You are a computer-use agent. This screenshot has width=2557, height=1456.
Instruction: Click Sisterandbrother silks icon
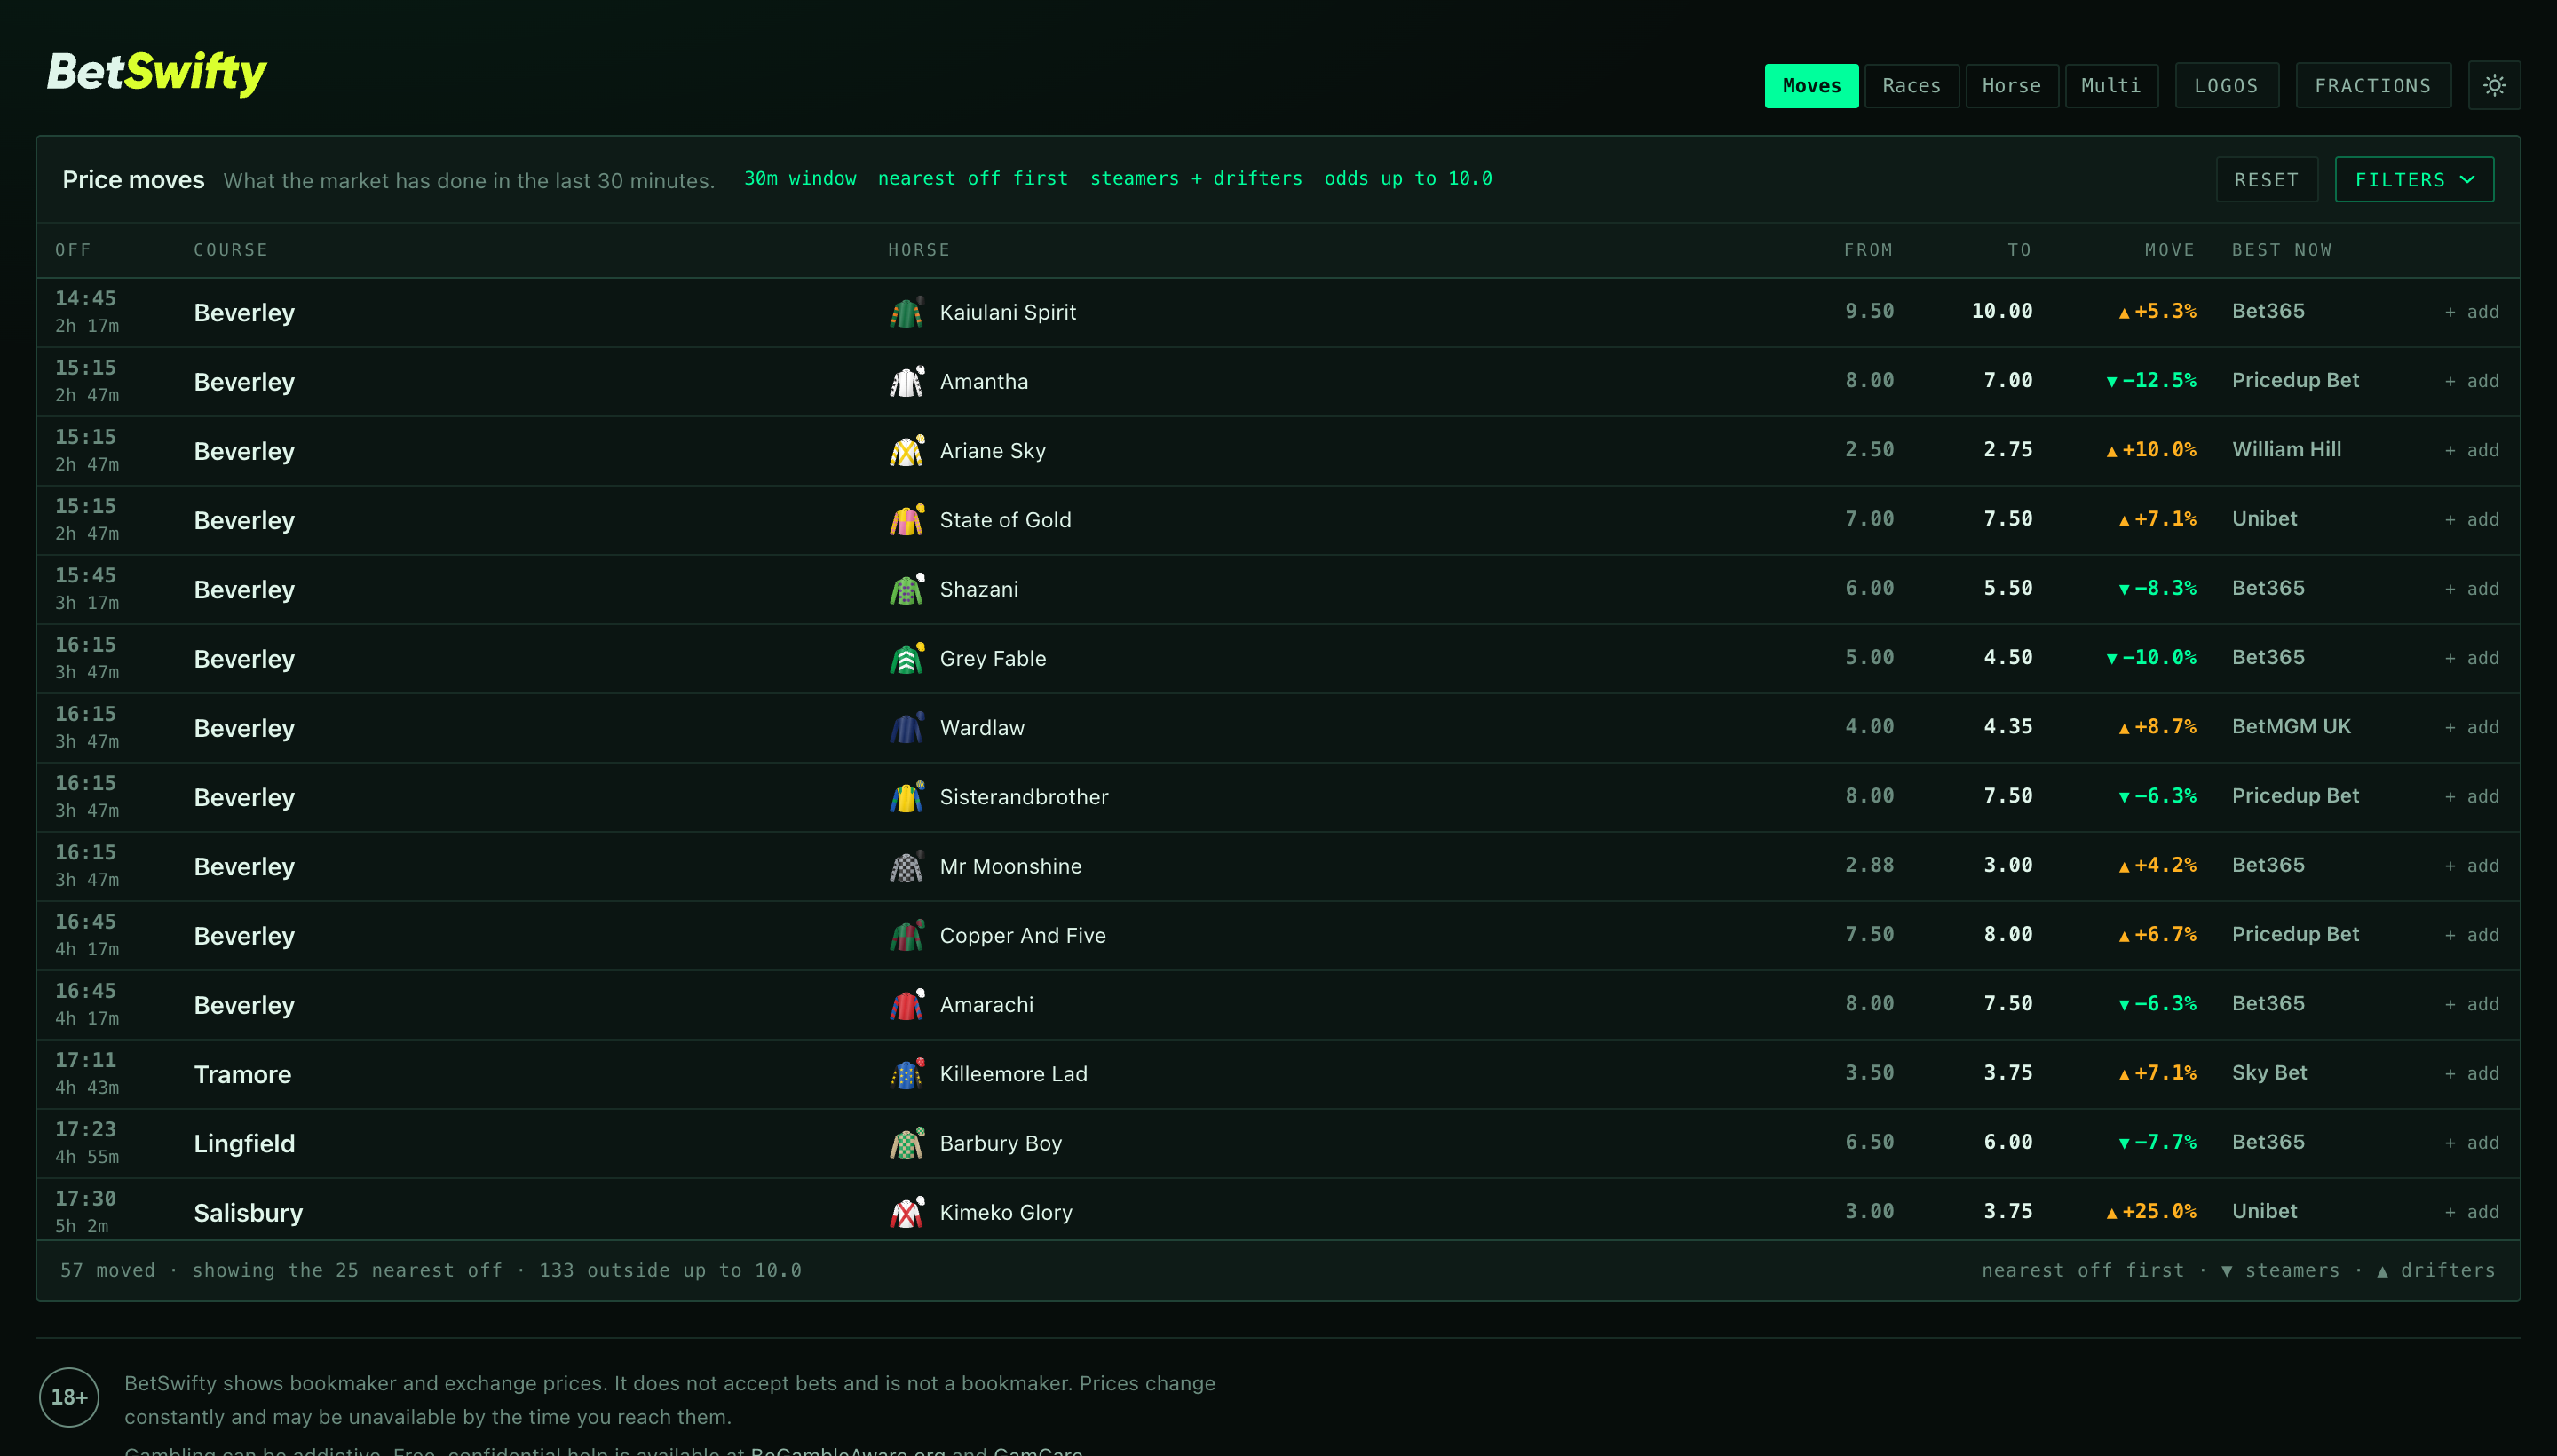pyautogui.click(x=907, y=797)
